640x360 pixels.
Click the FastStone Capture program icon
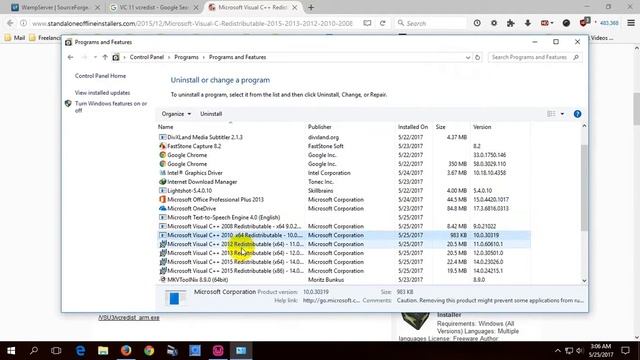pos(162,146)
